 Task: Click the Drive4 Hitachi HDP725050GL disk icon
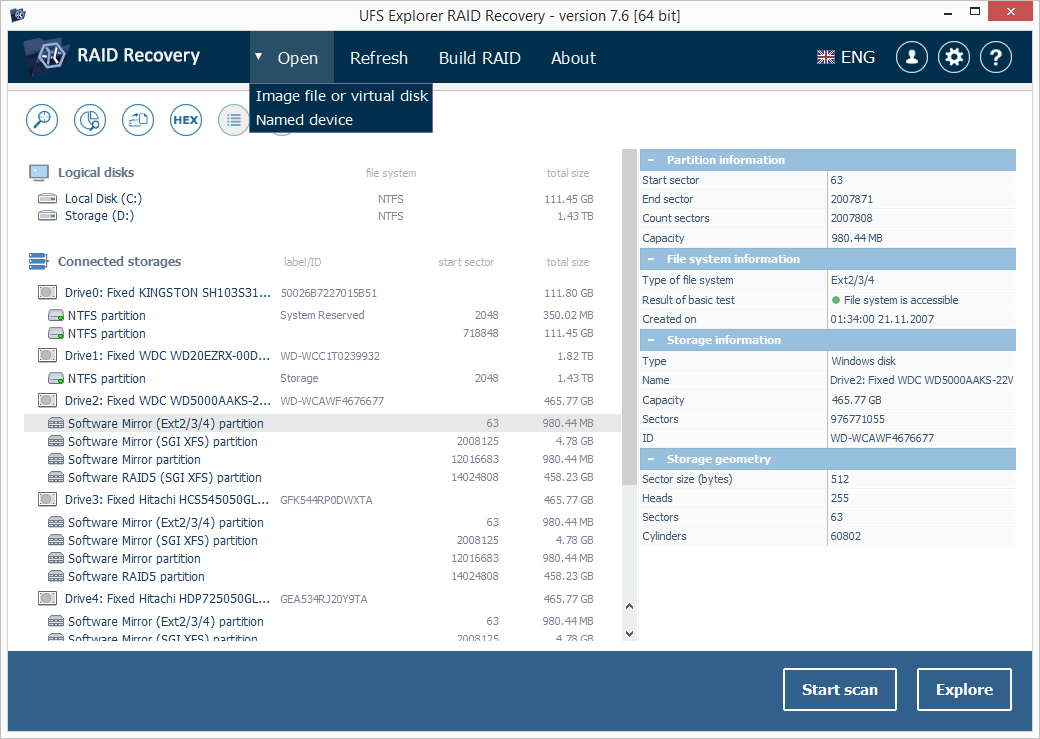point(47,598)
